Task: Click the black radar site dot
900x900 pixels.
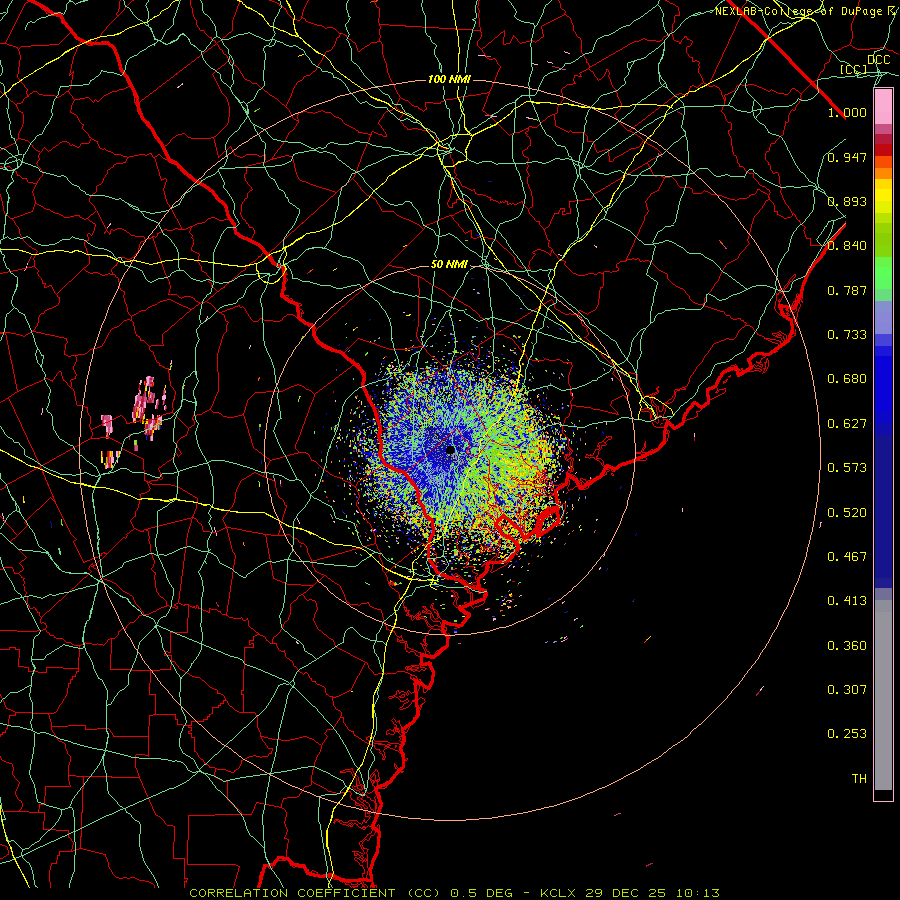Action: (451, 450)
